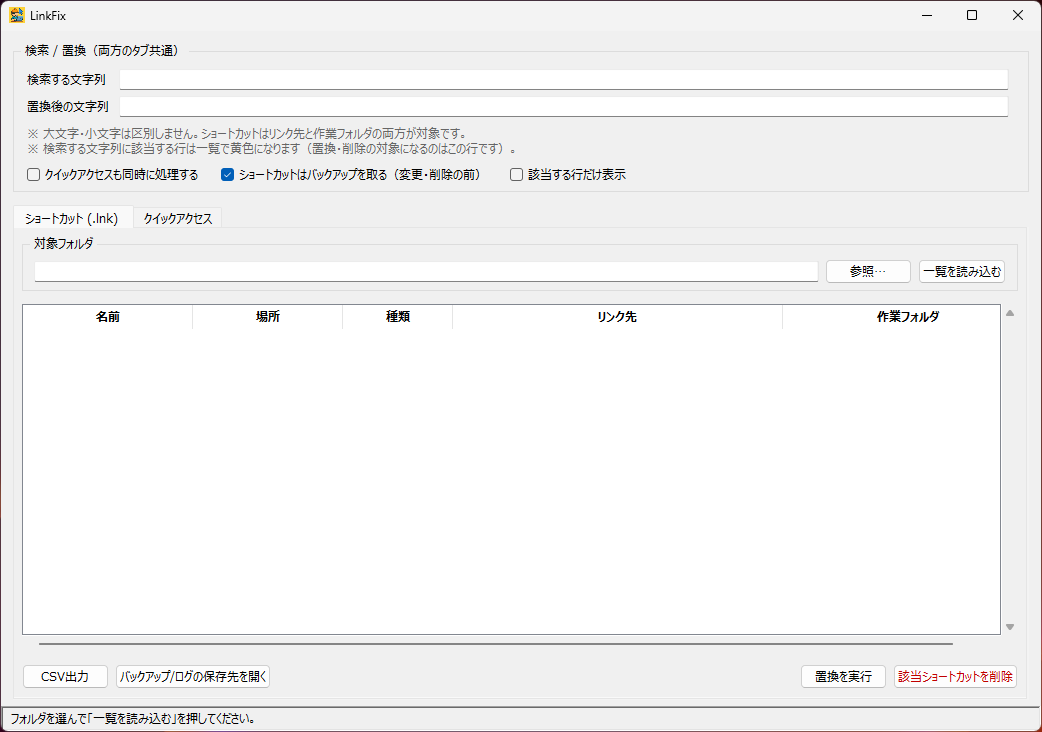The image size is (1042, 732).
Task: Select the ショートカット (.lnk) tab
Action: pyautogui.click(x=72, y=219)
